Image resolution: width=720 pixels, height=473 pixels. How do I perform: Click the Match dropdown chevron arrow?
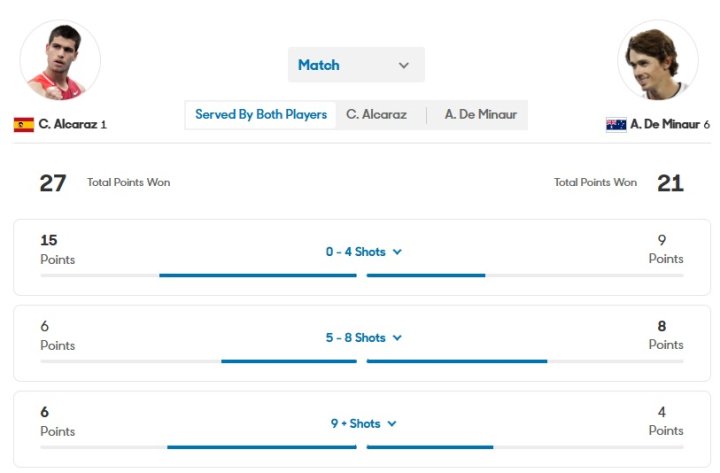coord(404,65)
